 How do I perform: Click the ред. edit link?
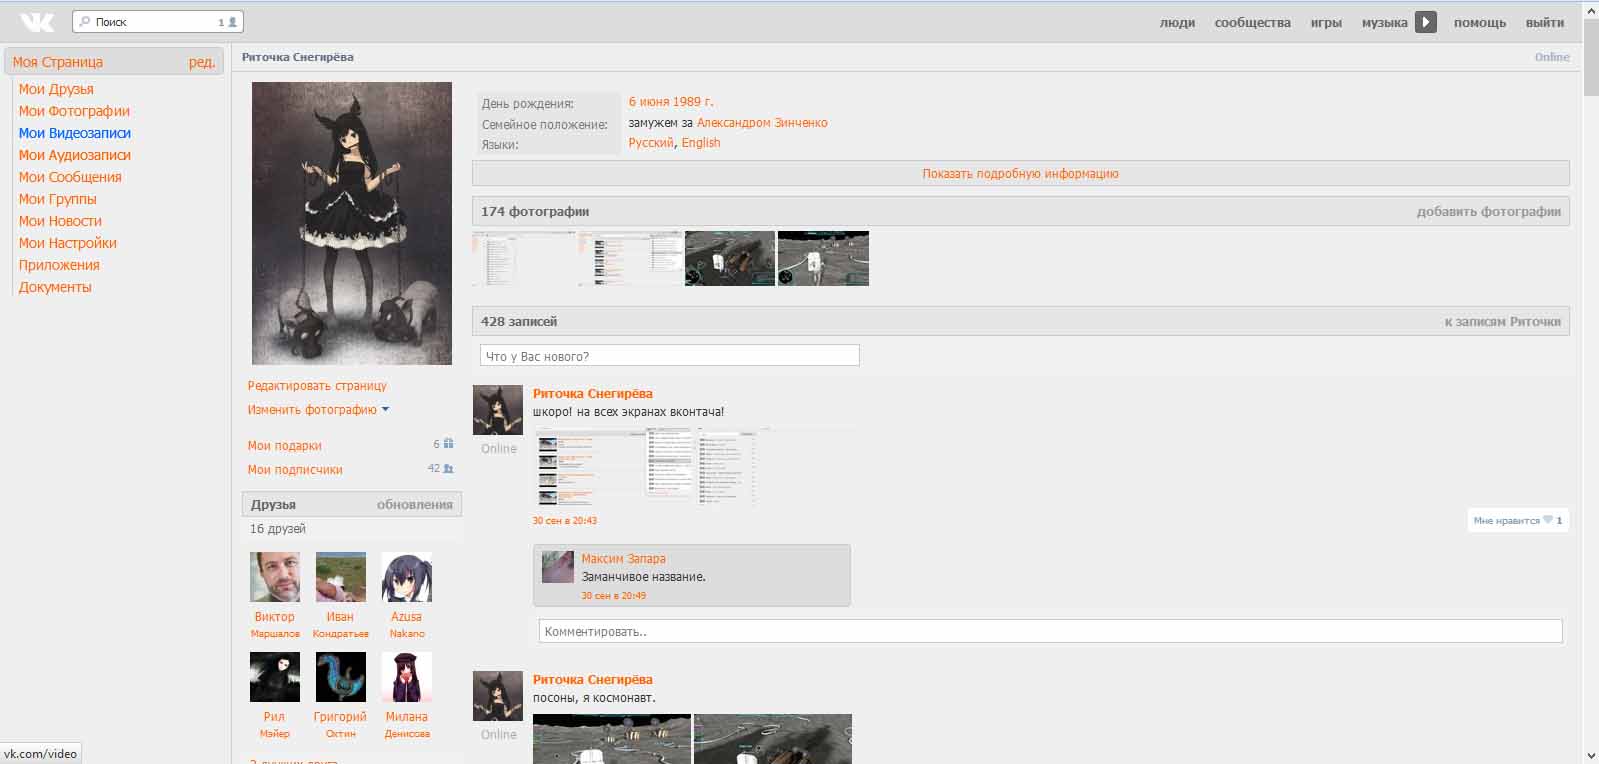click(x=202, y=62)
